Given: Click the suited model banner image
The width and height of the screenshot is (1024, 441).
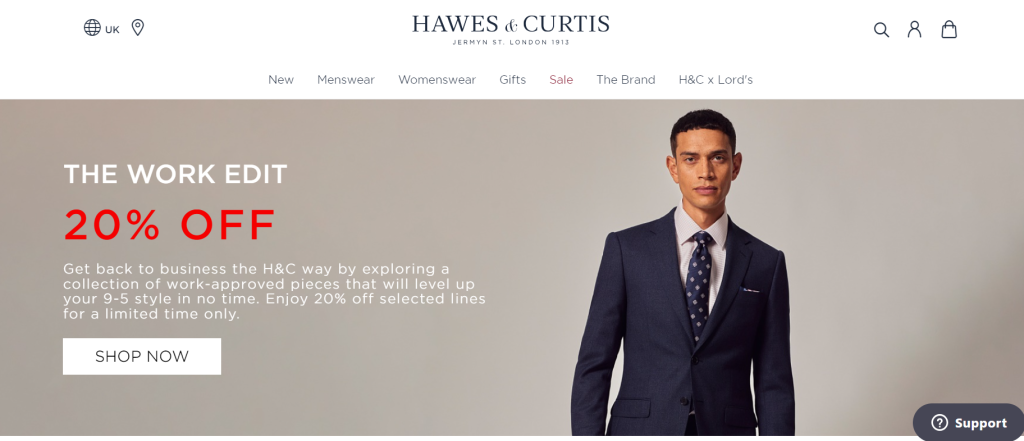Looking at the screenshot, I should point(683,272).
